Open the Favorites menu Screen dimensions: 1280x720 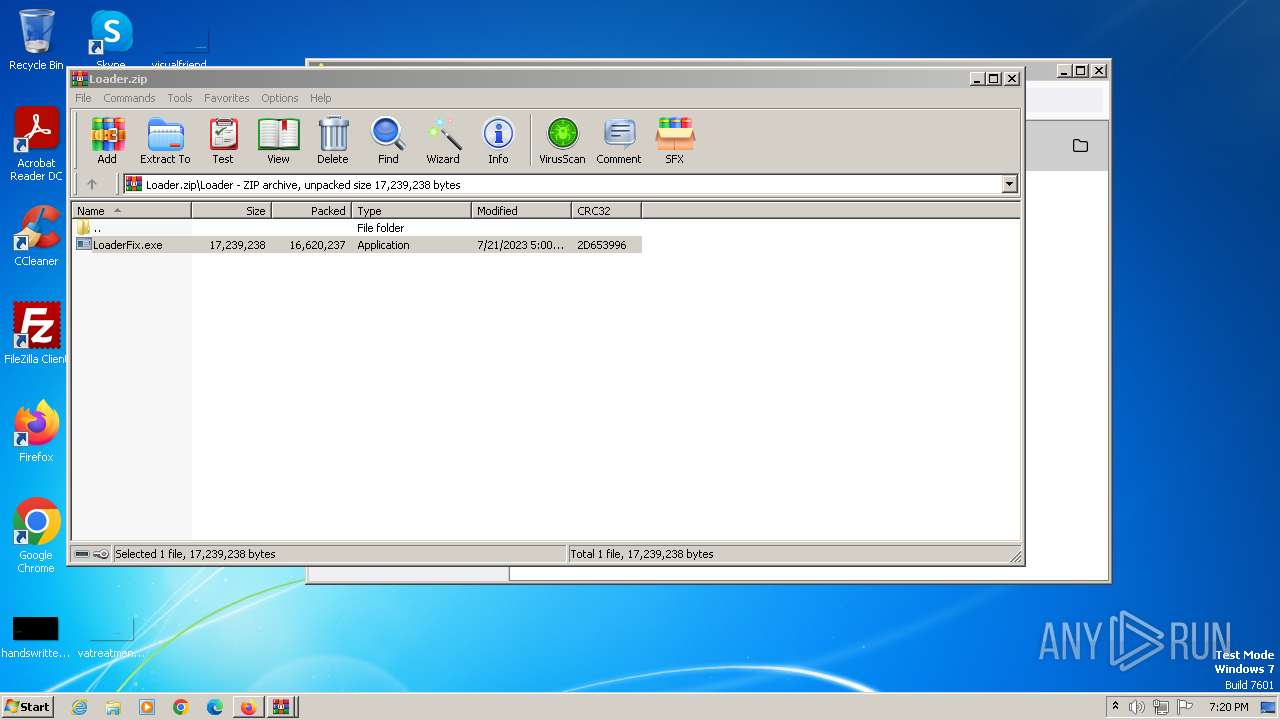pos(227,98)
